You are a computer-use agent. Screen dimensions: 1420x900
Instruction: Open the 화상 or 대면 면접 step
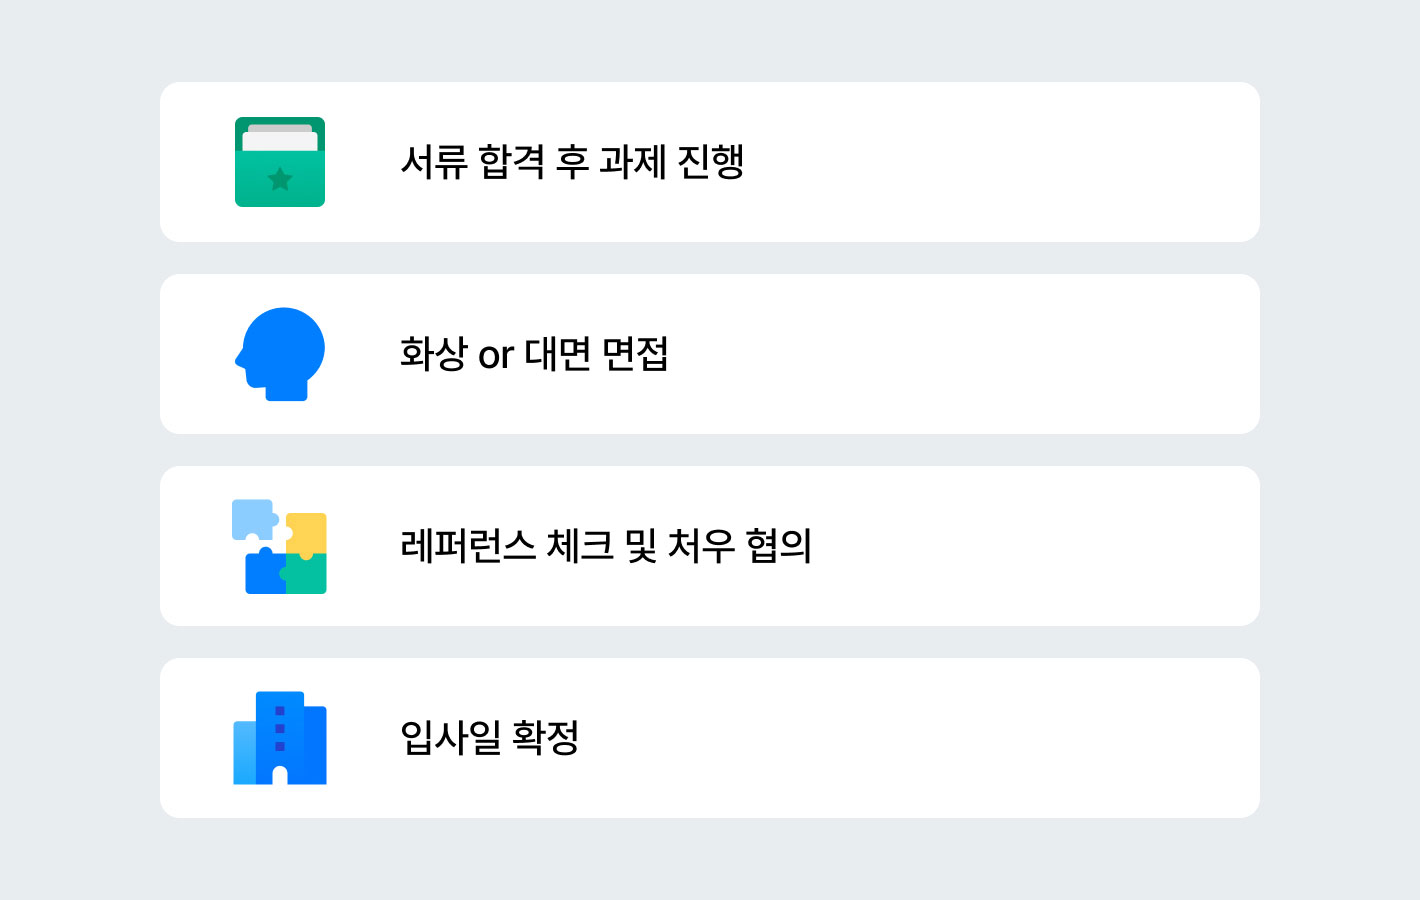[710, 354]
